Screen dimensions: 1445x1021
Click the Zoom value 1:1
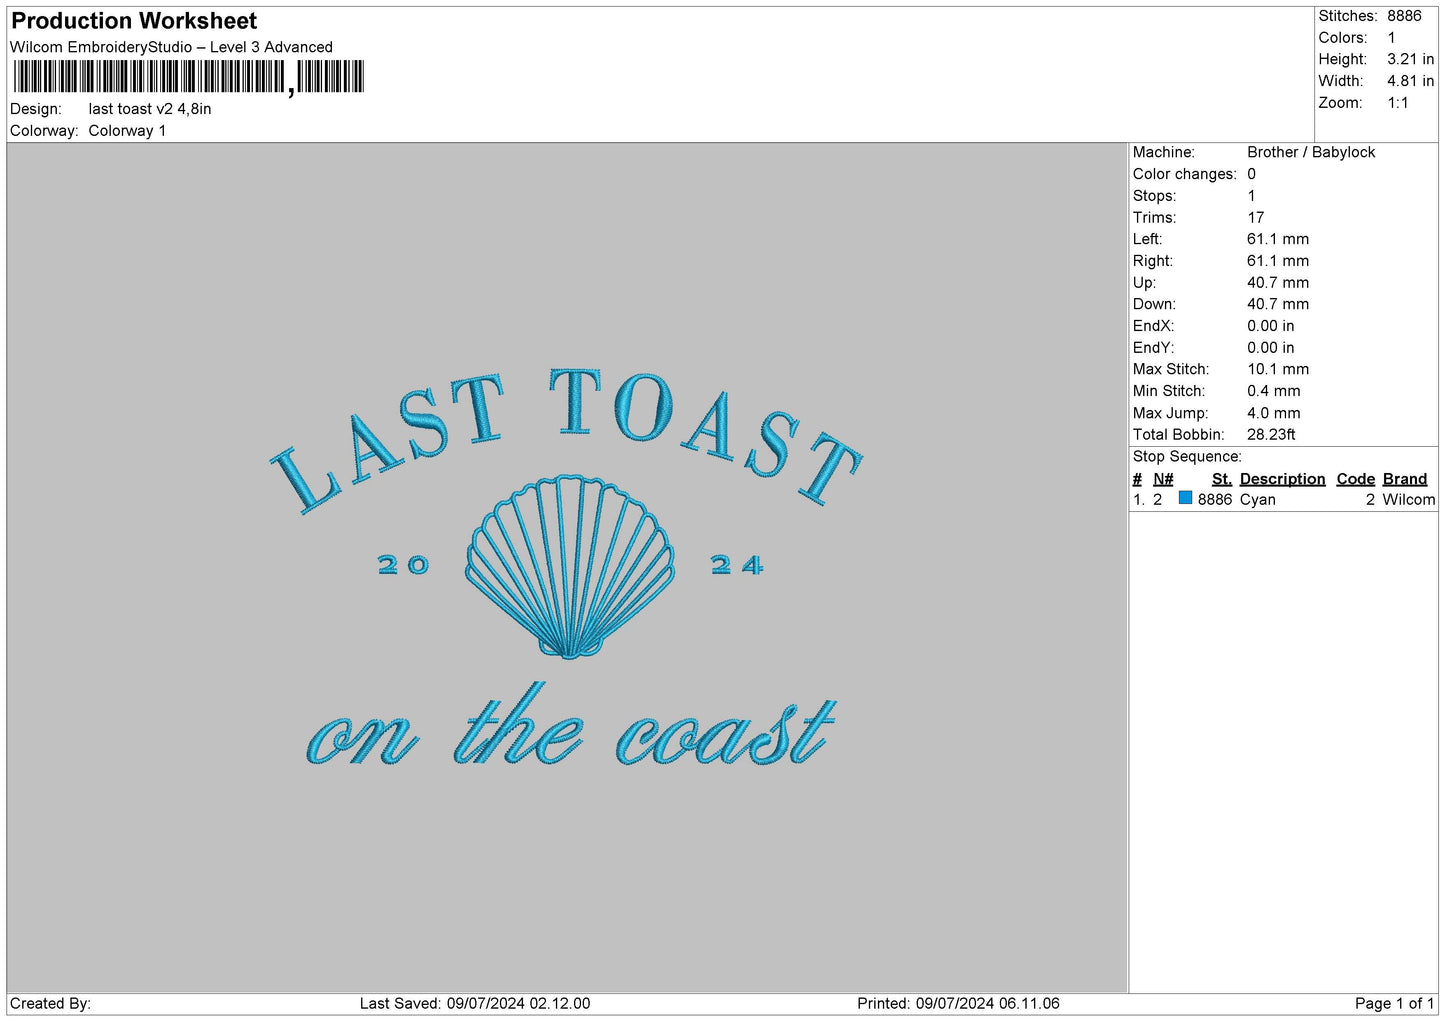pyautogui.click(x=1398, y=103)
